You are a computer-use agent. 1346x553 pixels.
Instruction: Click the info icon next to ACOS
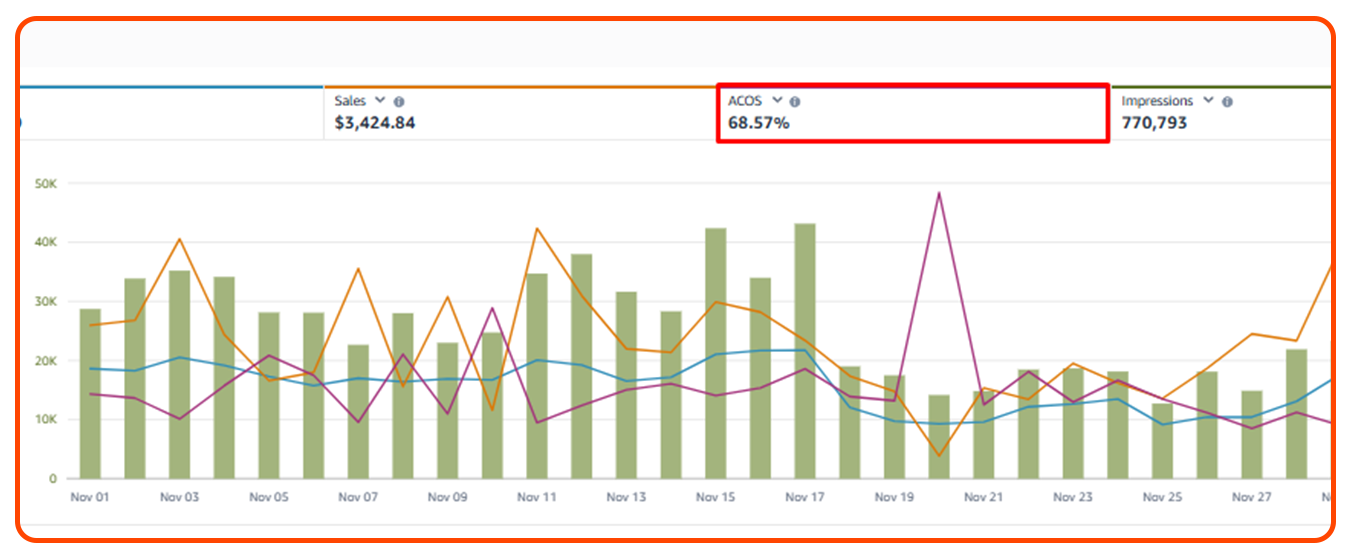[795, 101]
